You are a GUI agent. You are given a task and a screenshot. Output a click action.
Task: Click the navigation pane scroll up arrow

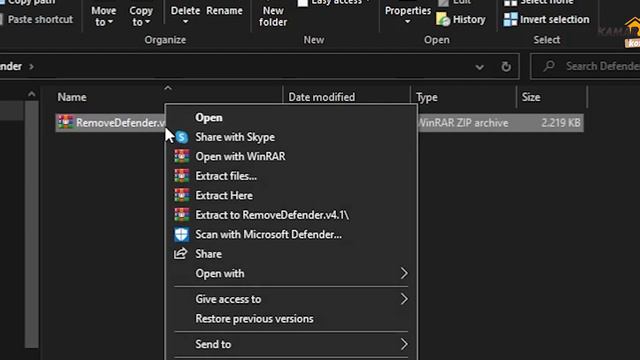pyautogui.click(x=31, y=94)
